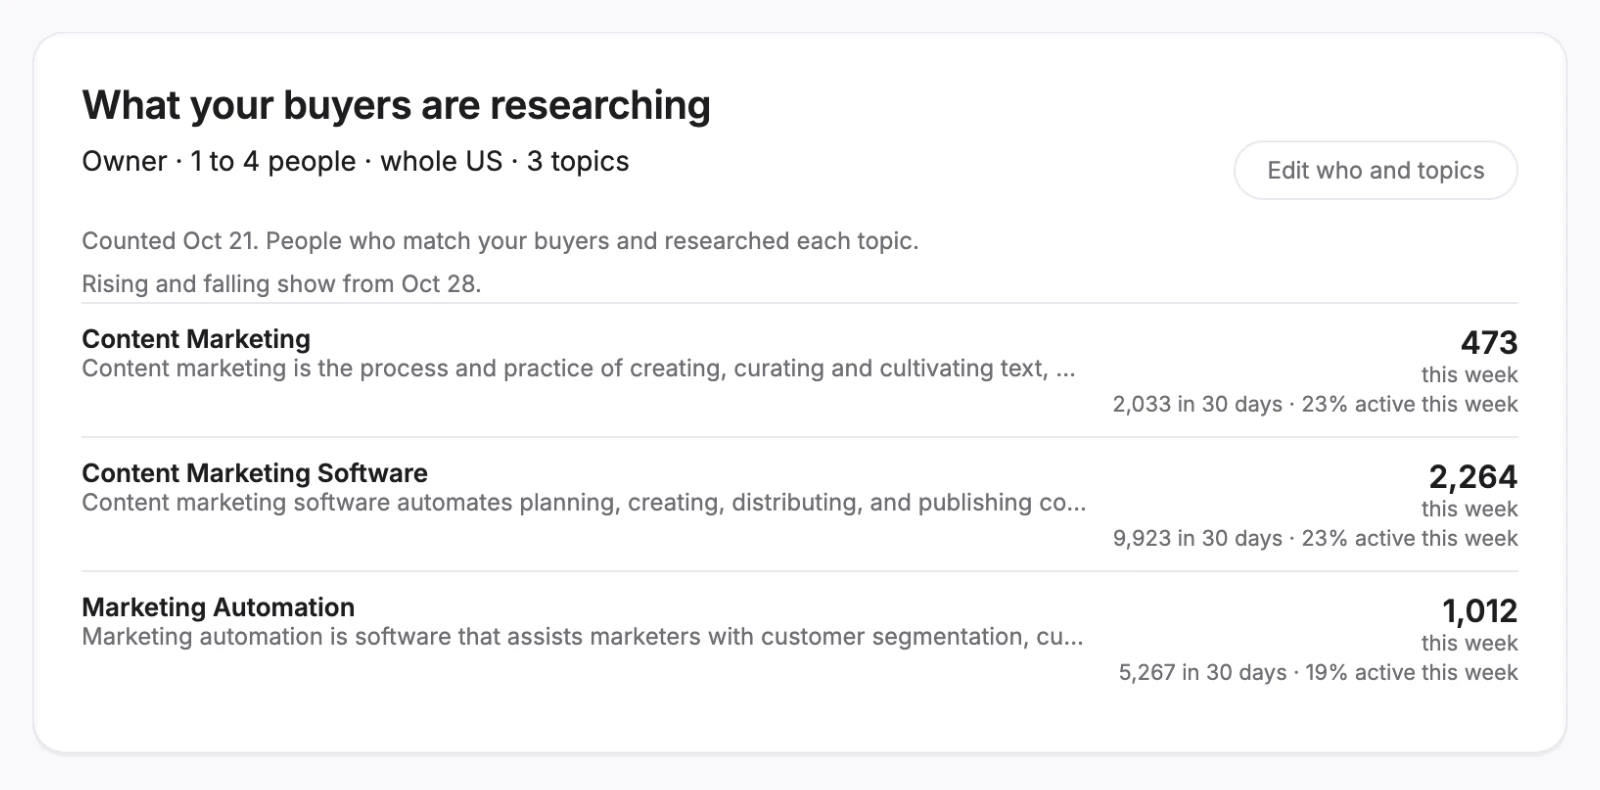1600x790 pixels.
Task: Click the 'Rising and falling show from Oct 28' note
Action: [x=281, y=284]
